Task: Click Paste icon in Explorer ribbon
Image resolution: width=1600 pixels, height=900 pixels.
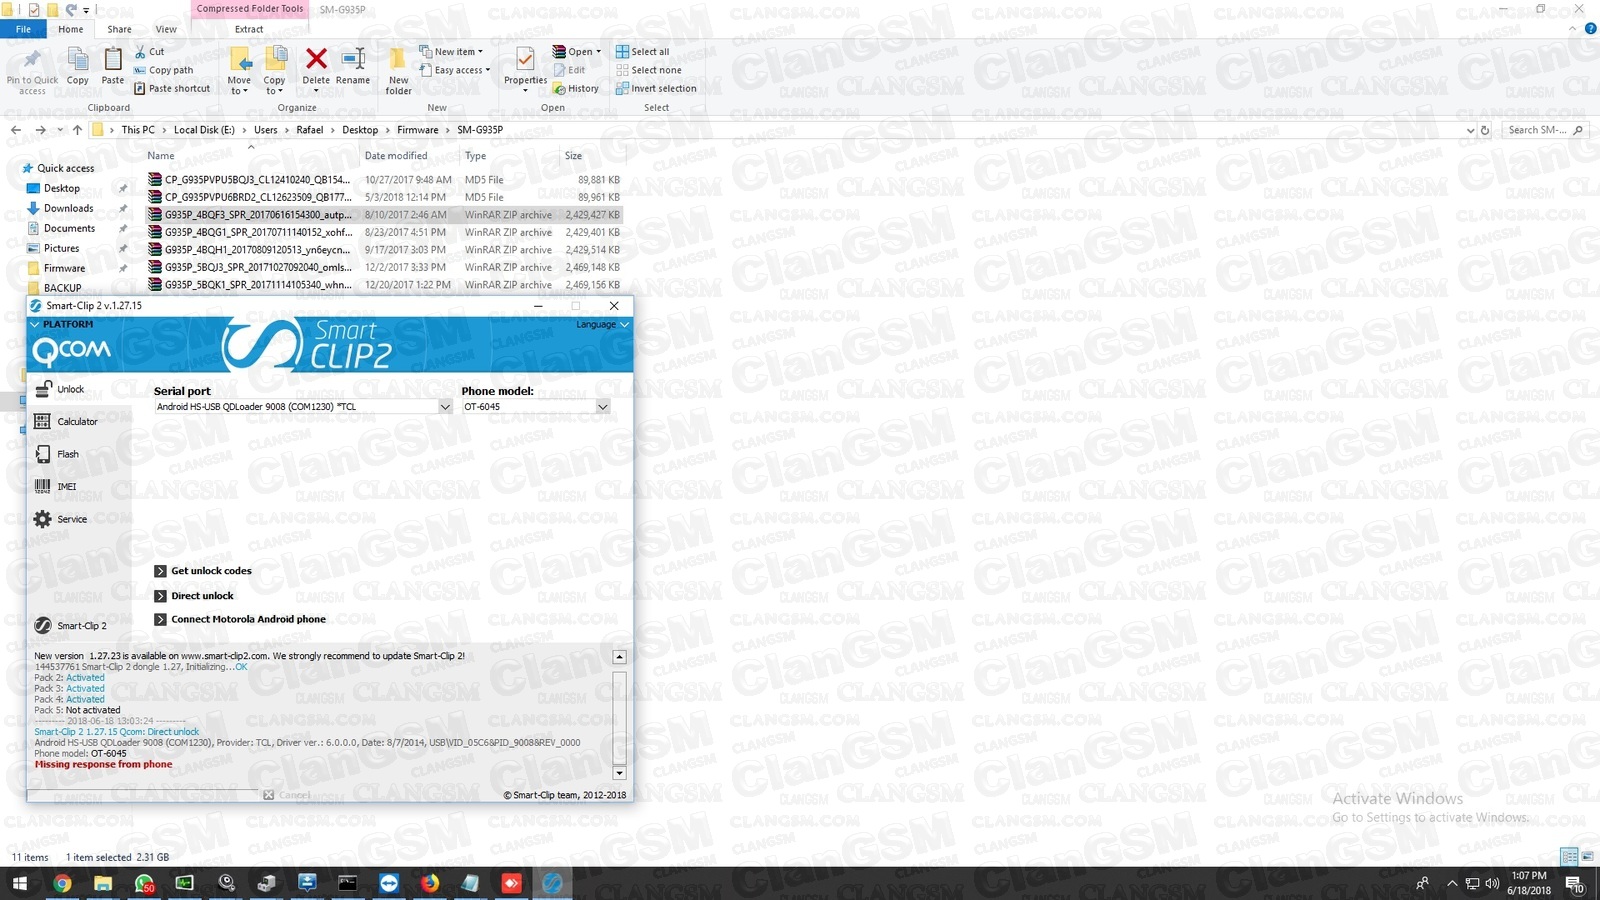Action: coord(113,67)
